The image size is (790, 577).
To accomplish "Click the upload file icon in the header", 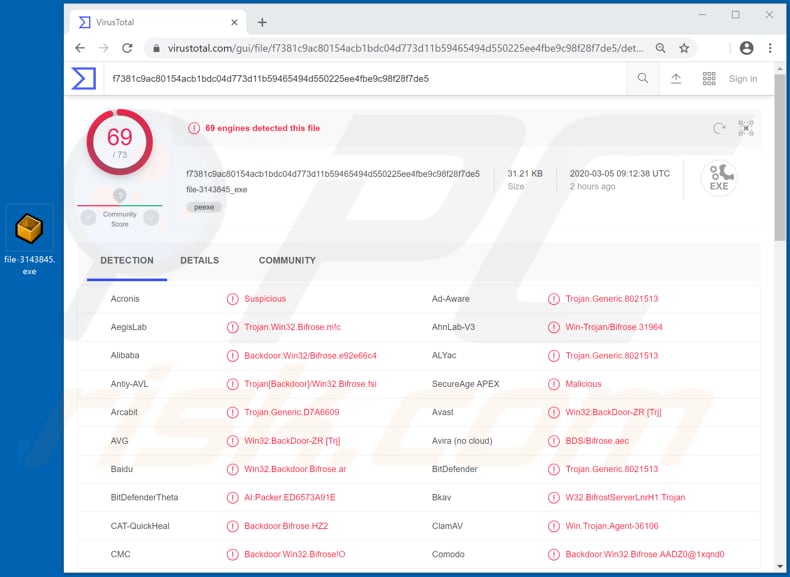I will coord(676,79).
